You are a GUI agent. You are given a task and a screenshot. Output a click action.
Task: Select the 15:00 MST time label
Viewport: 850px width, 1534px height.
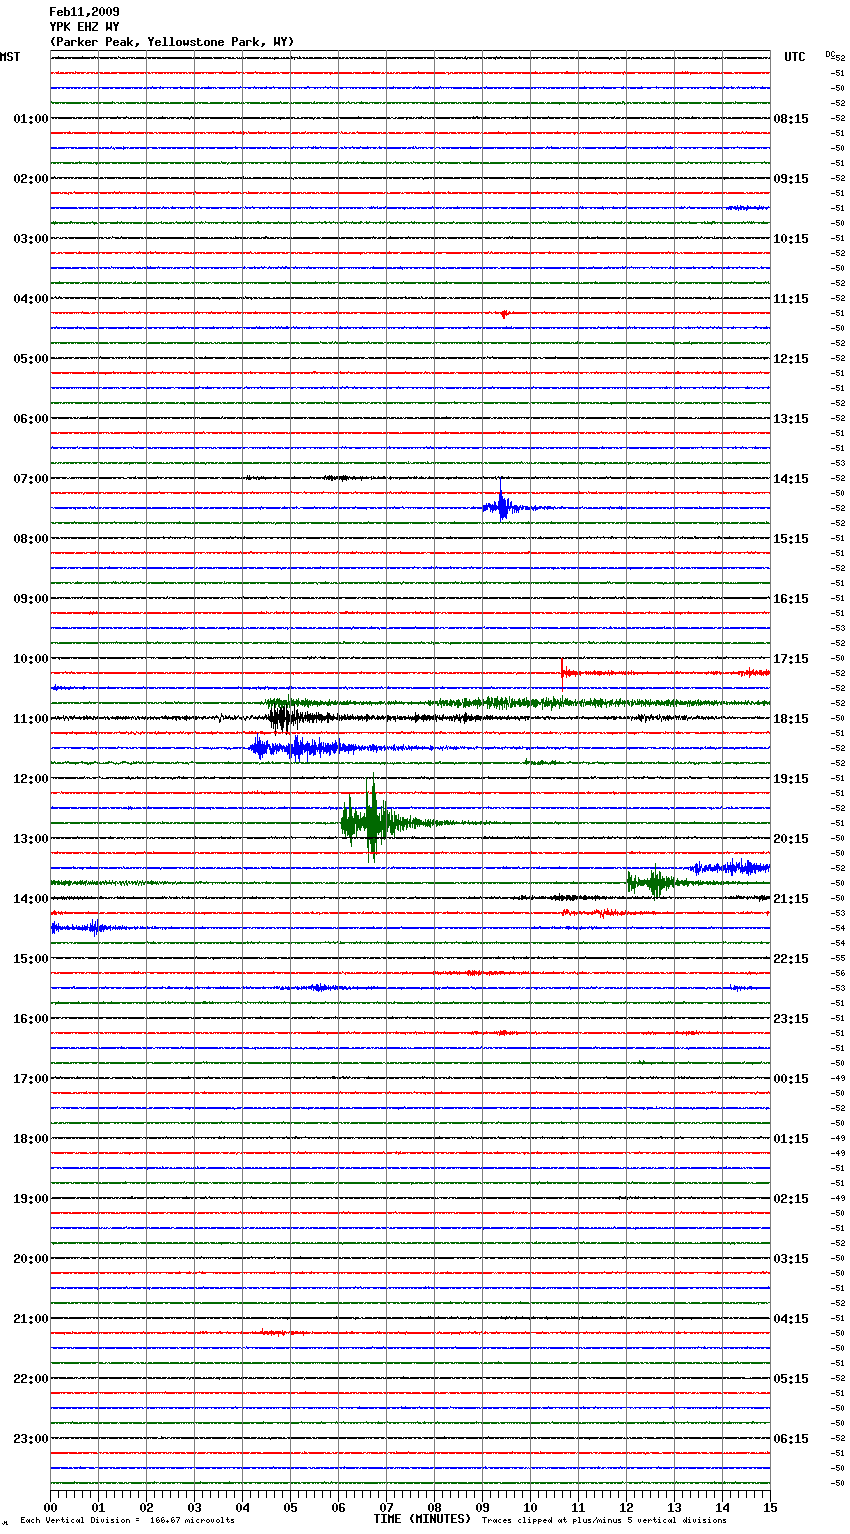point(30,959)
